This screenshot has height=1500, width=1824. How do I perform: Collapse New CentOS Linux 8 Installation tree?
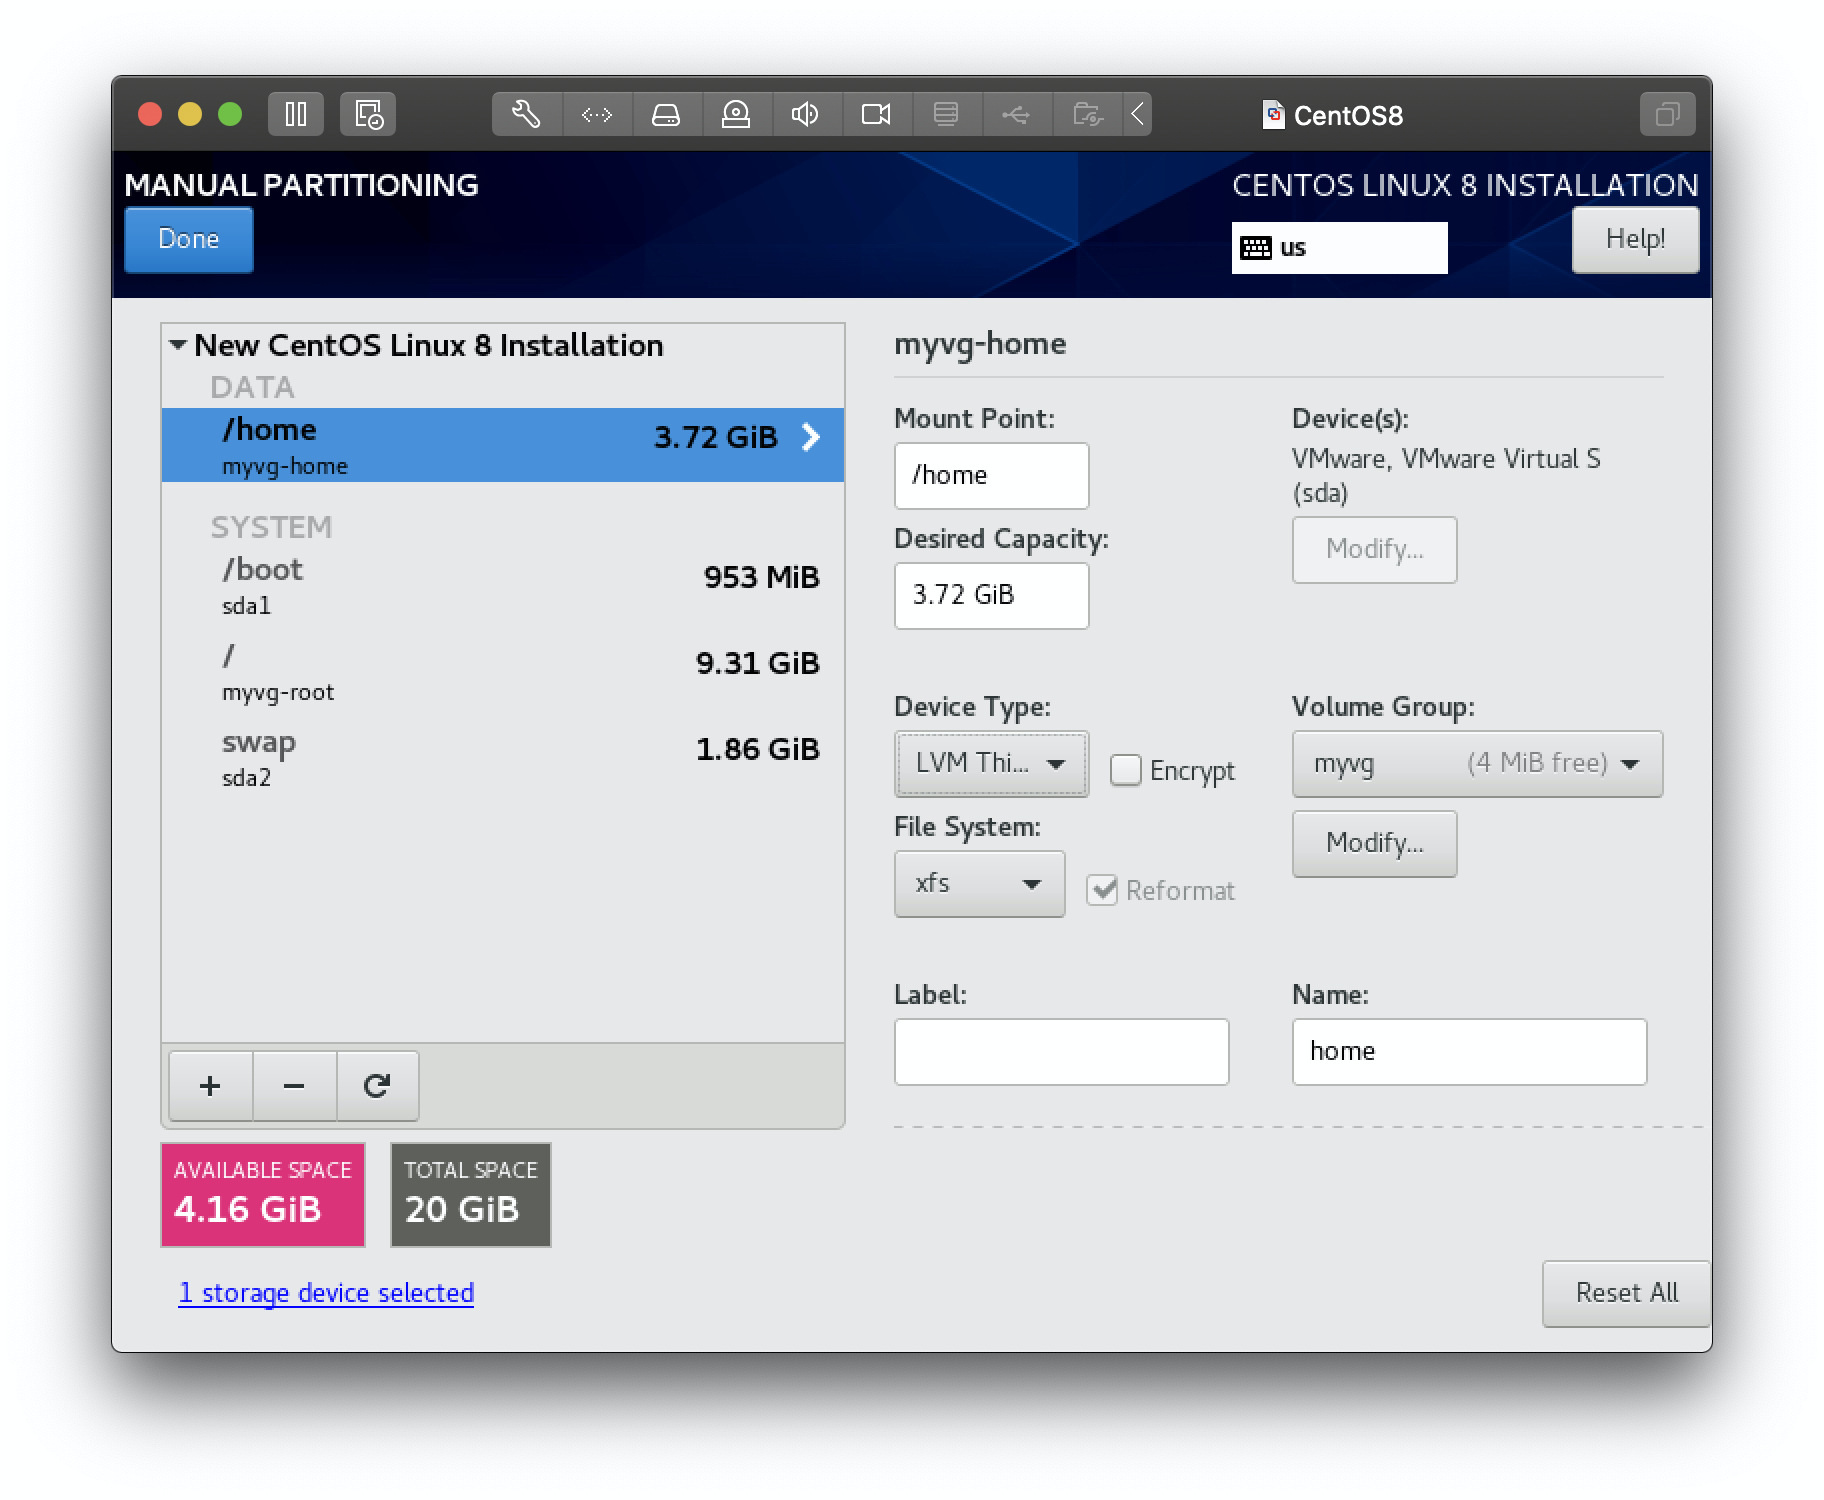178,345
